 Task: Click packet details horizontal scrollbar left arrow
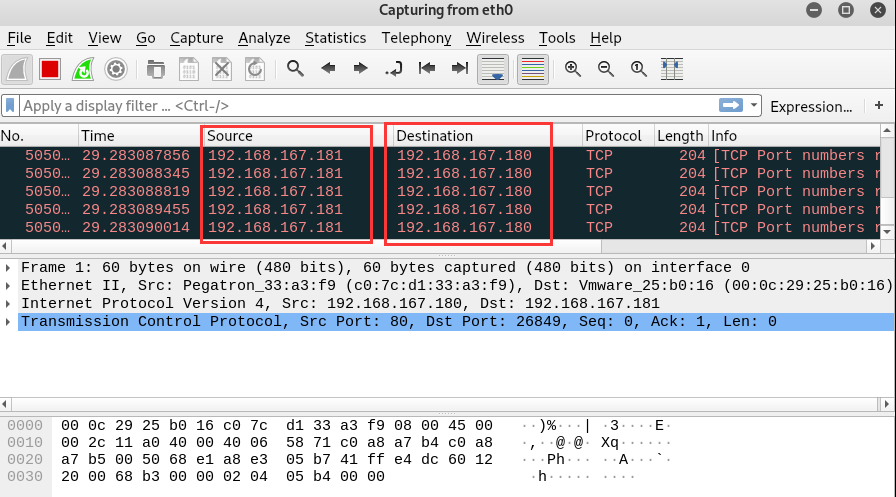coord(5,404)
